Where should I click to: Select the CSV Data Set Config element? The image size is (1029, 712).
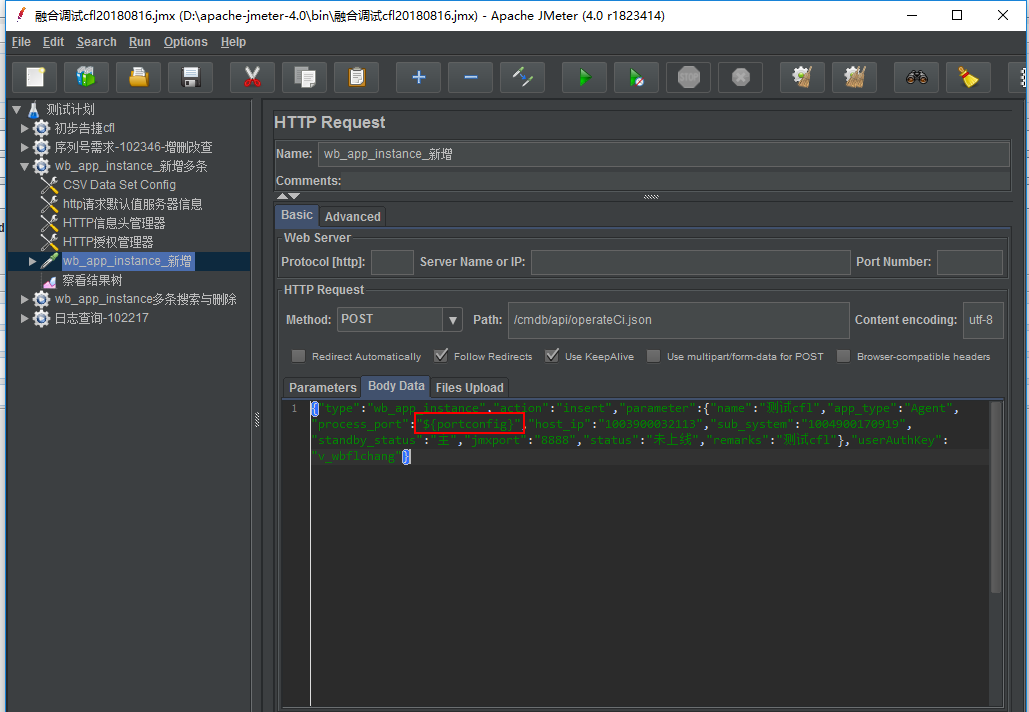tap(119, 185)
